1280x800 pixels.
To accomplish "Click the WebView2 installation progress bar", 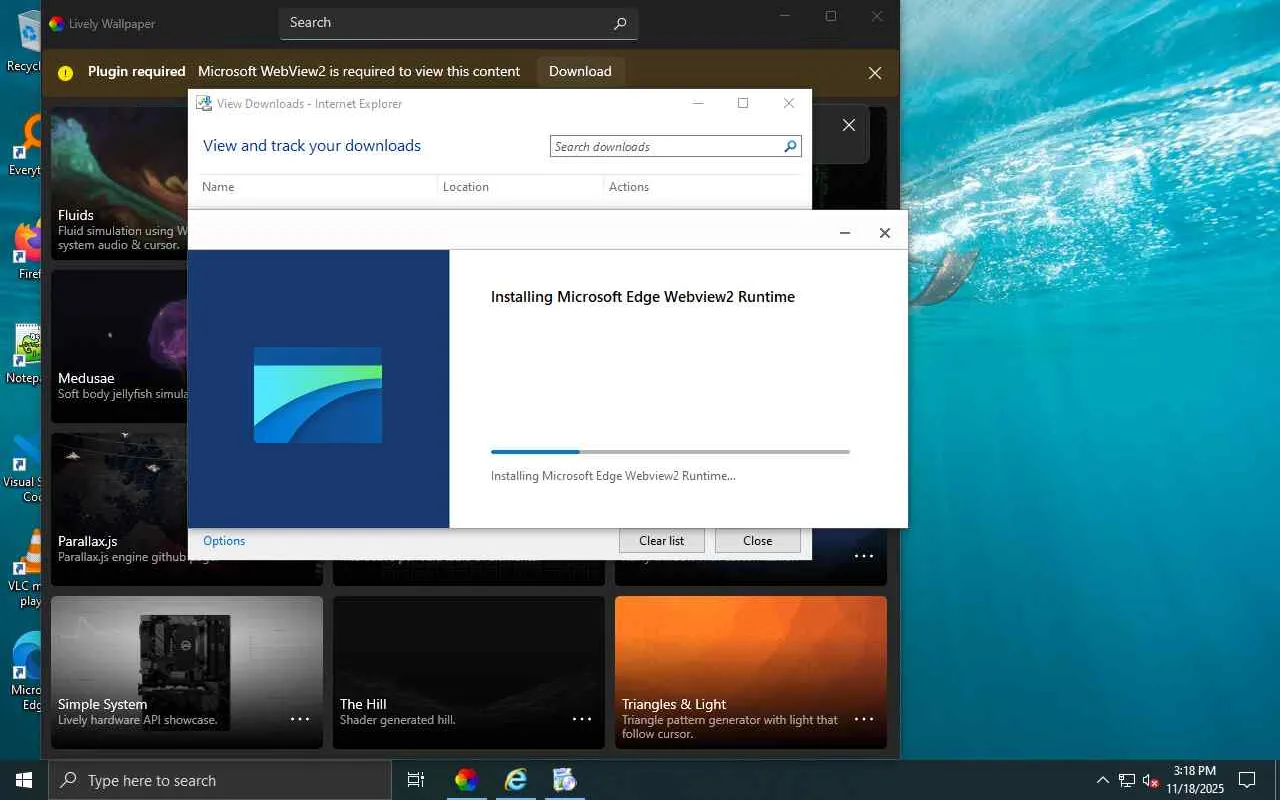I will coord(670,452).
